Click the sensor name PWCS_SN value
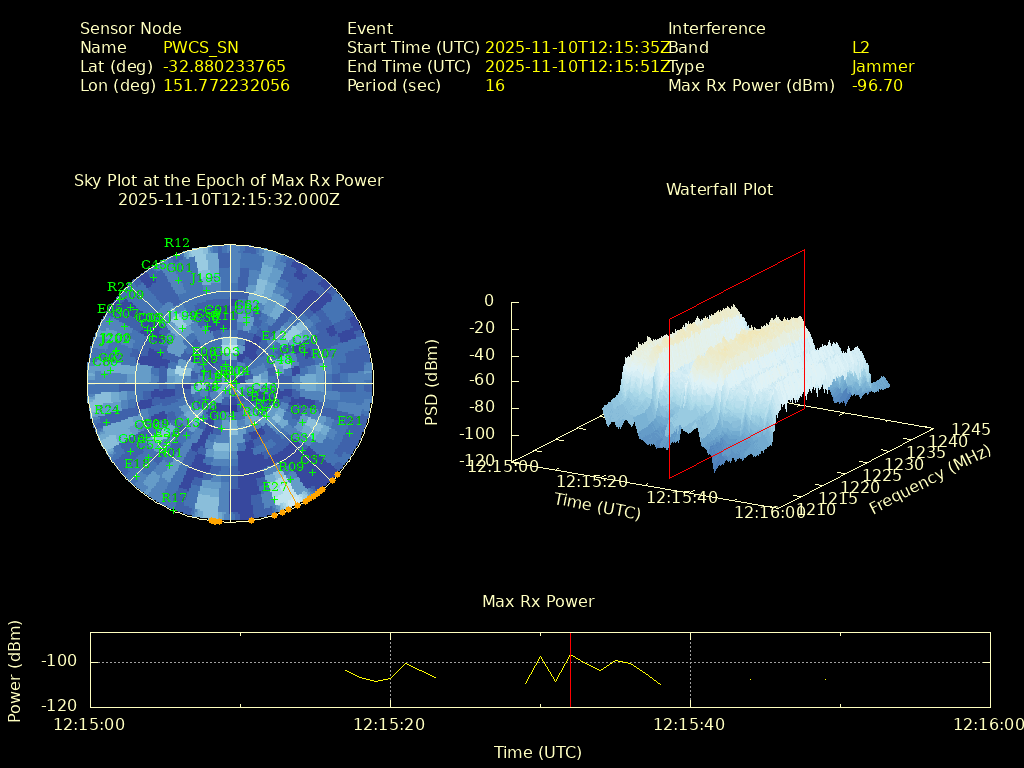 [x=201, y=47]
